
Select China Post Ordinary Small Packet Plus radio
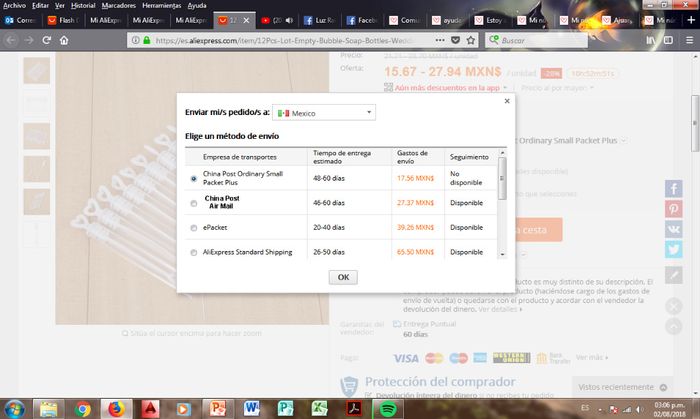[193, 178]
